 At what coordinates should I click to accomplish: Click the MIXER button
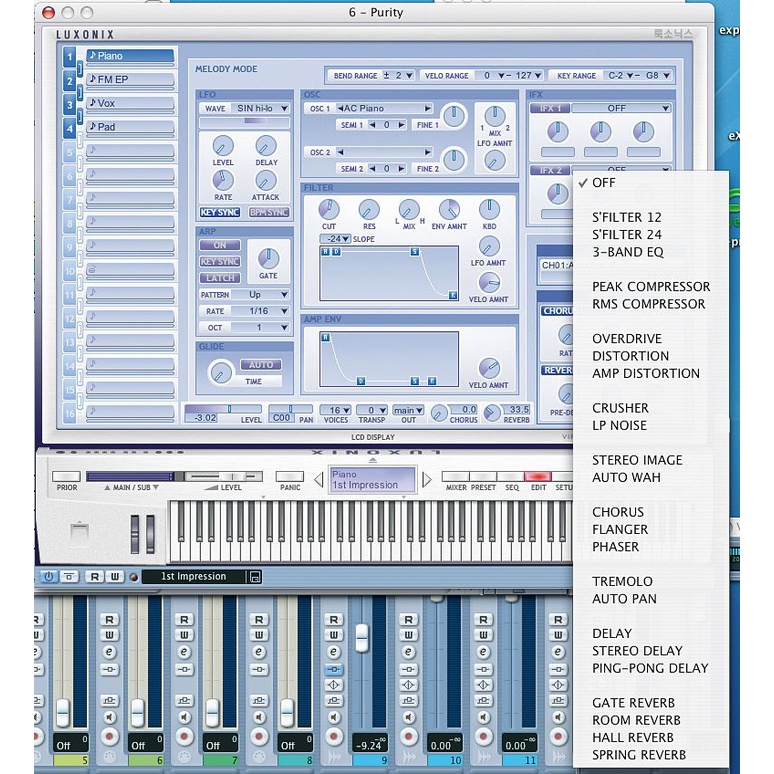455,489
